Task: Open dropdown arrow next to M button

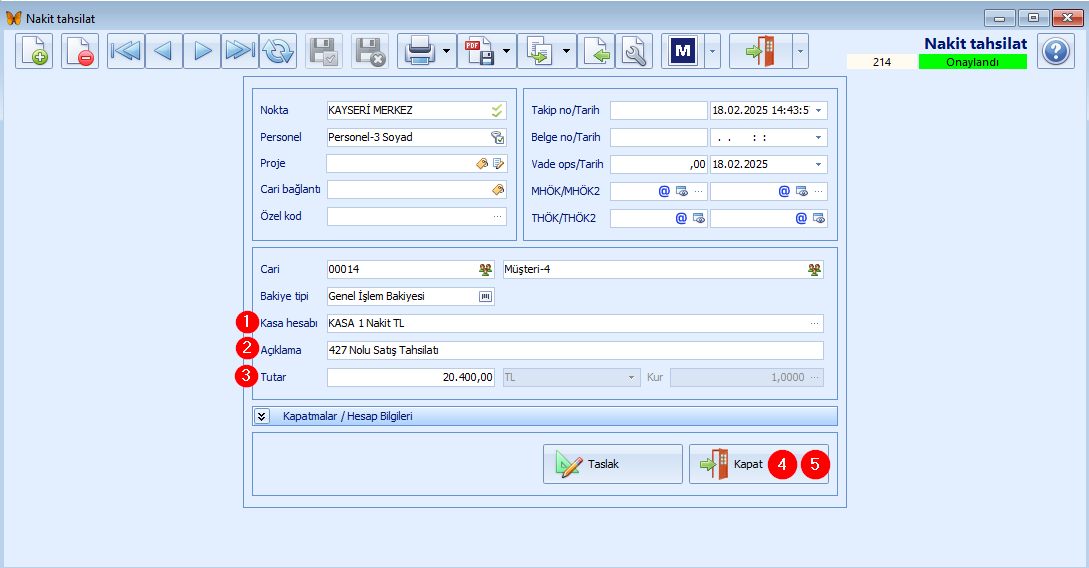Action: (712, 51)
